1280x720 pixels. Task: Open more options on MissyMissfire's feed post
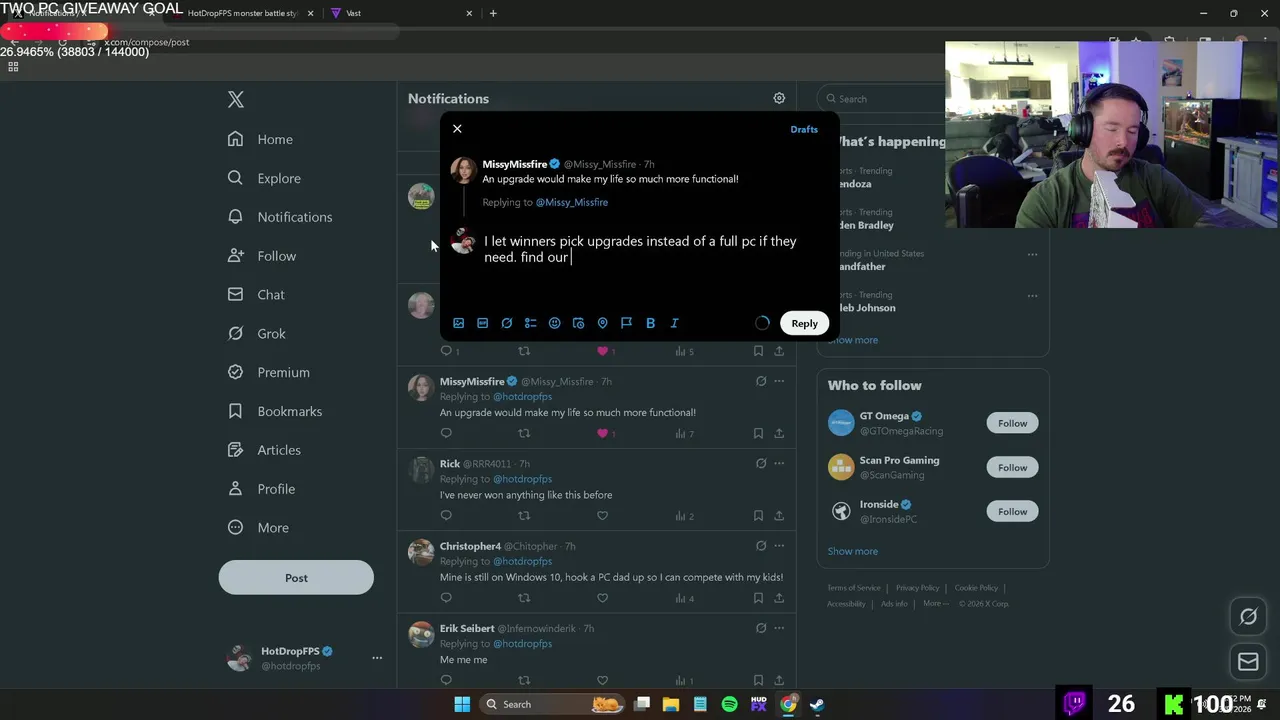(779, 381)
